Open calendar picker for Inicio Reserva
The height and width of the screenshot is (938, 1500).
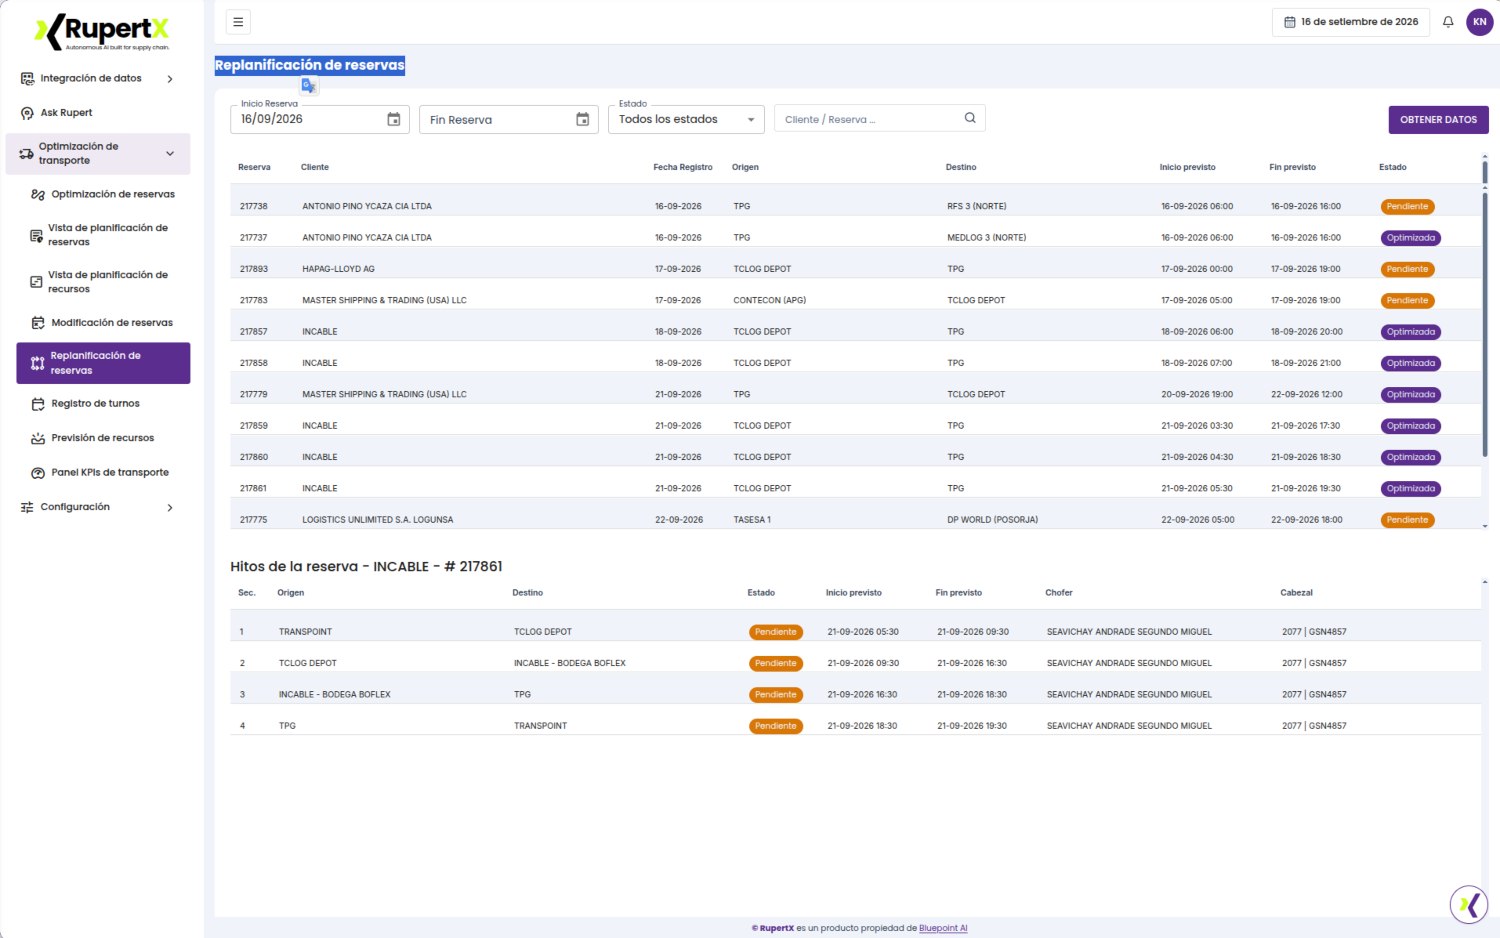click(394, 119)
